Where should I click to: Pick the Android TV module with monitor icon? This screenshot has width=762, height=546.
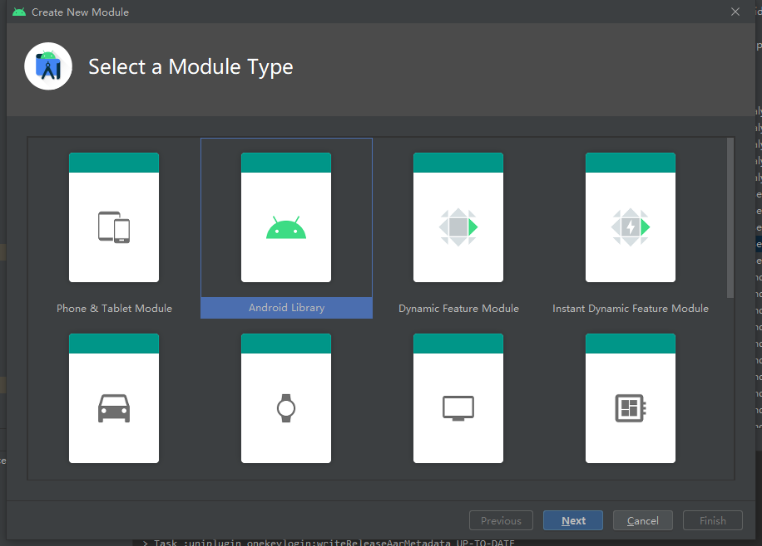click(458, 398)
